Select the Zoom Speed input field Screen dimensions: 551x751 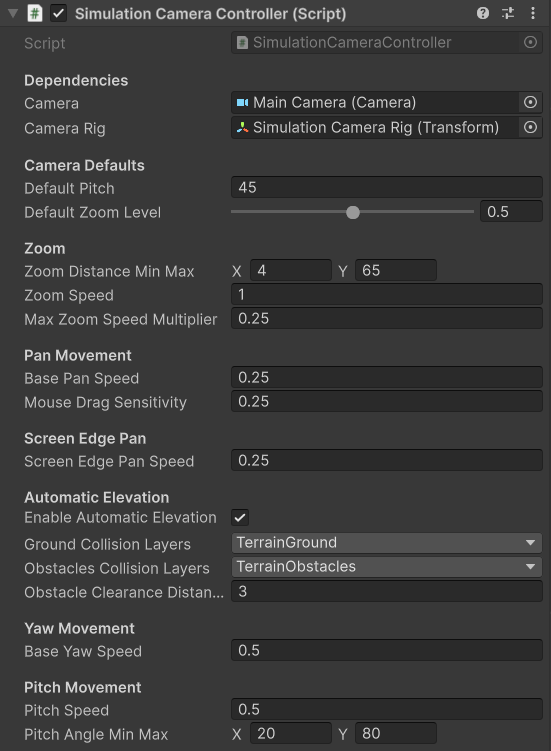(x=387, y=294)
